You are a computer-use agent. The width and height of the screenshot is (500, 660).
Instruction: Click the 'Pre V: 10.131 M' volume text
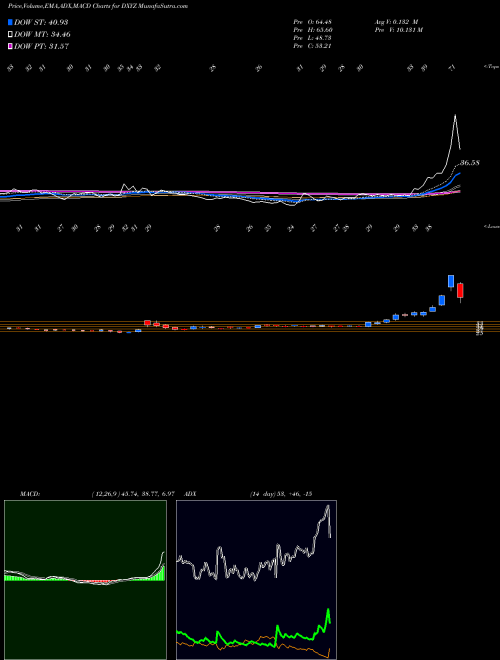point(398,30)
